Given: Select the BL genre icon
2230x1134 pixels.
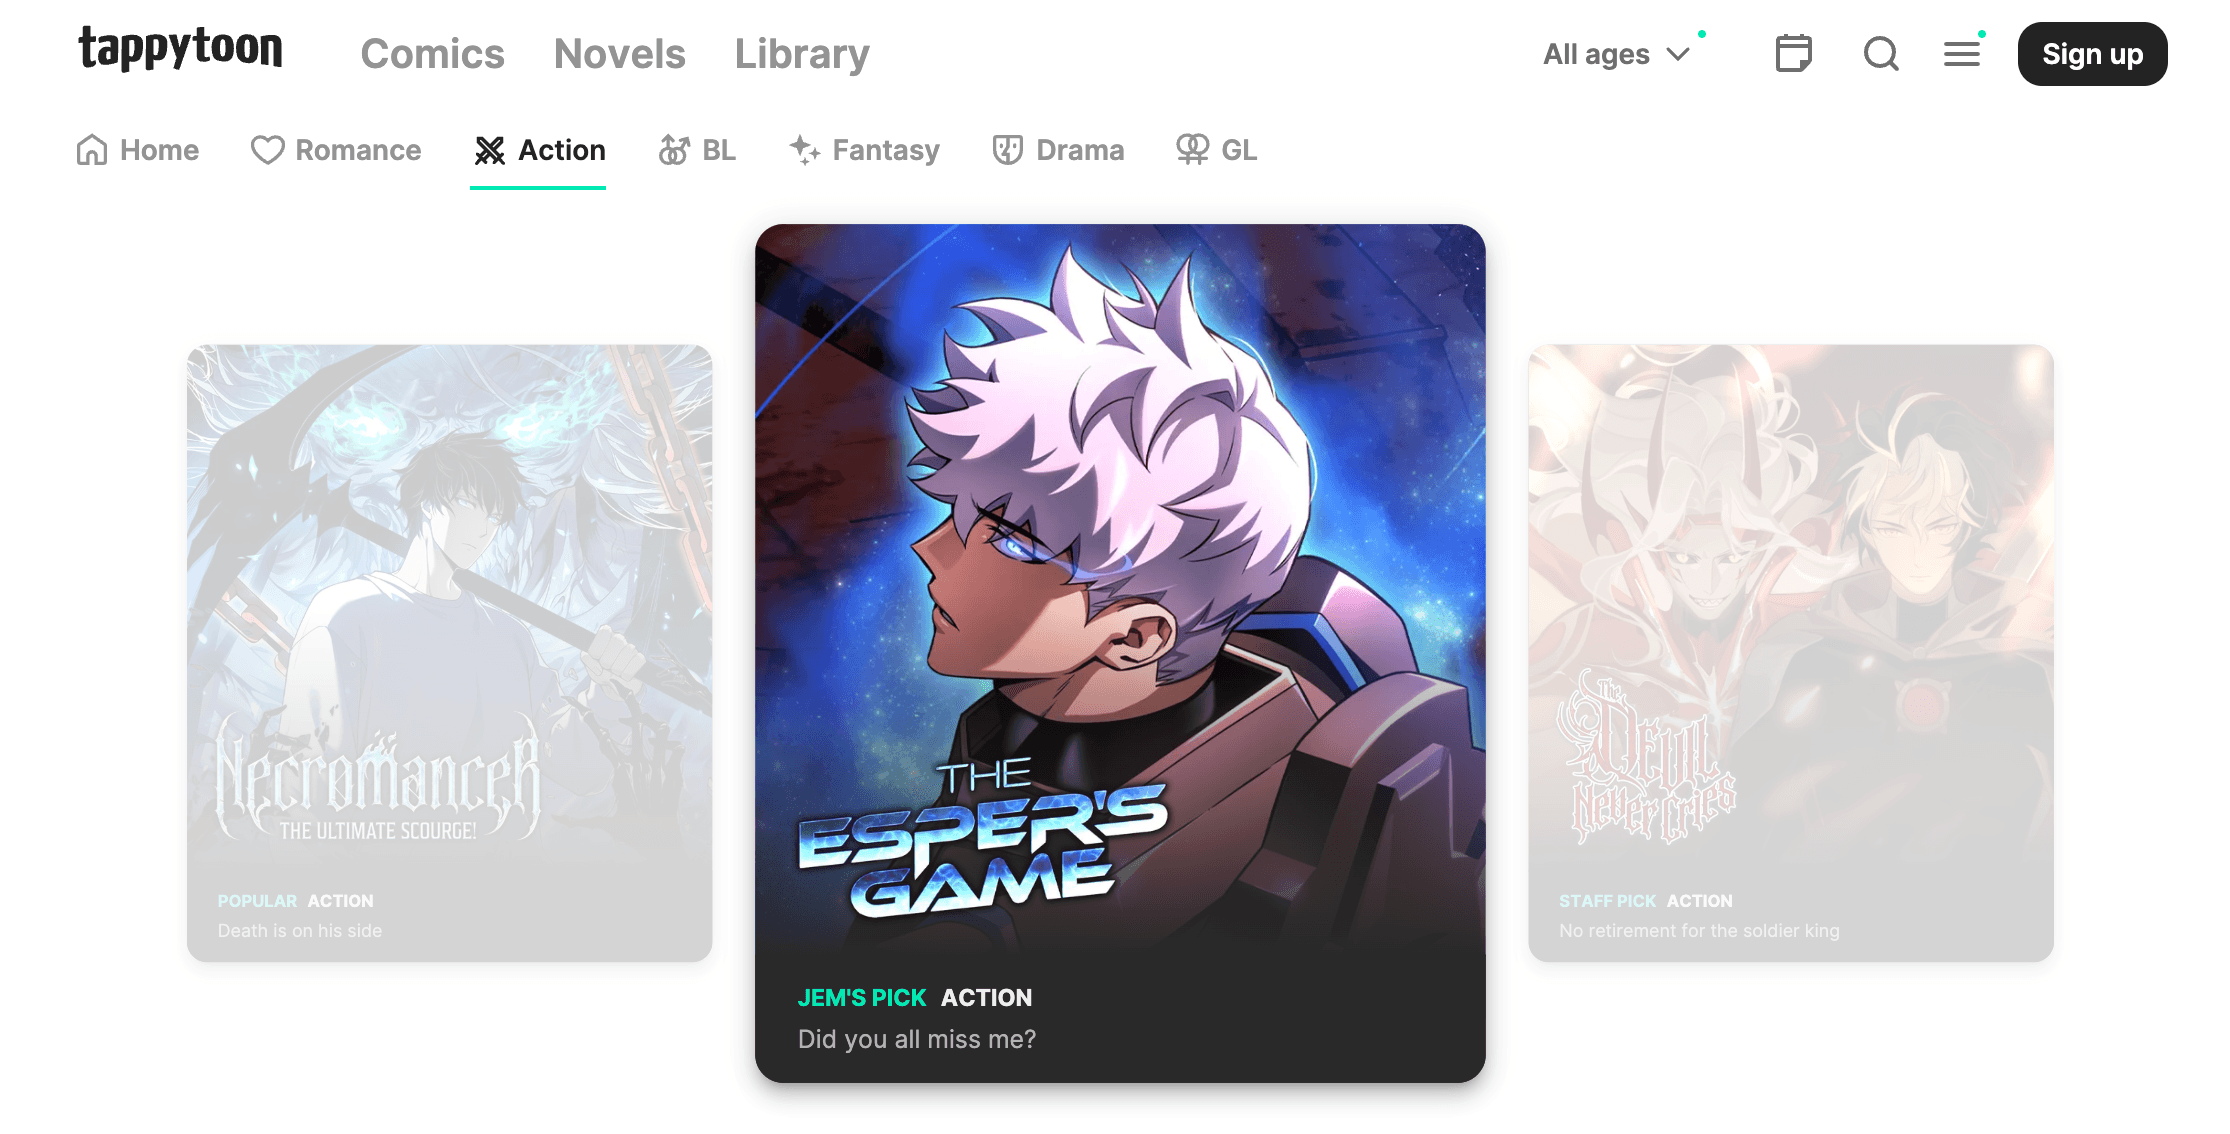Looking at the screenshot, I should tap(674, 150).
